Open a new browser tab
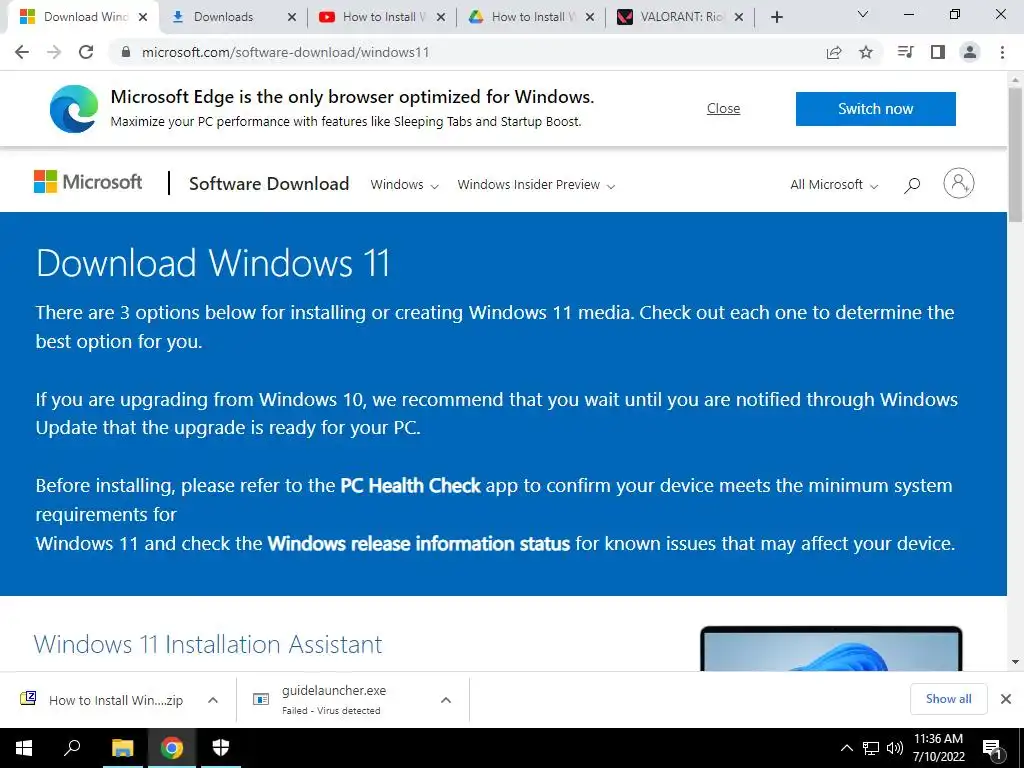 point(776,17)
